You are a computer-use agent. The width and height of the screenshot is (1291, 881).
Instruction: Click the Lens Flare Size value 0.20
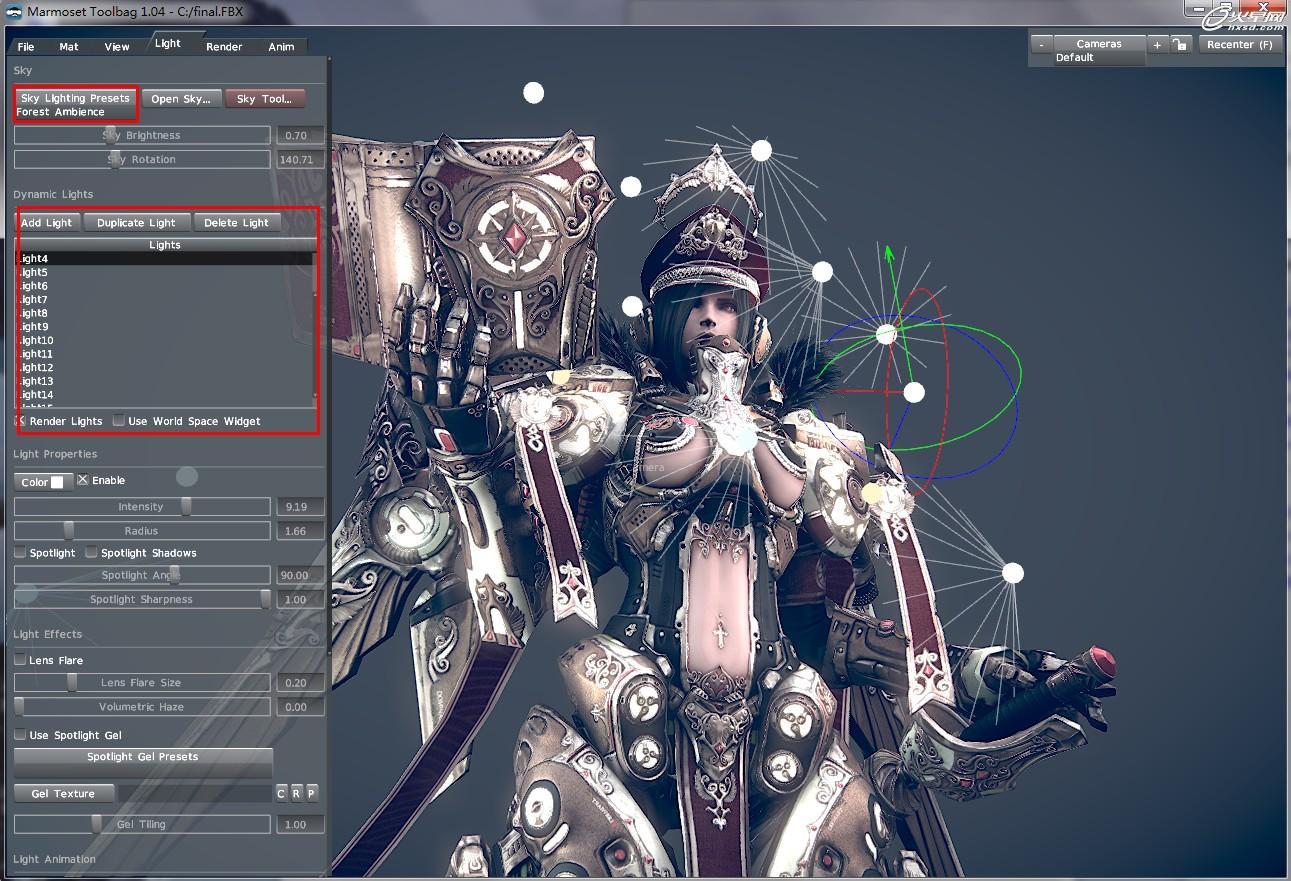(x=299, y=683)
